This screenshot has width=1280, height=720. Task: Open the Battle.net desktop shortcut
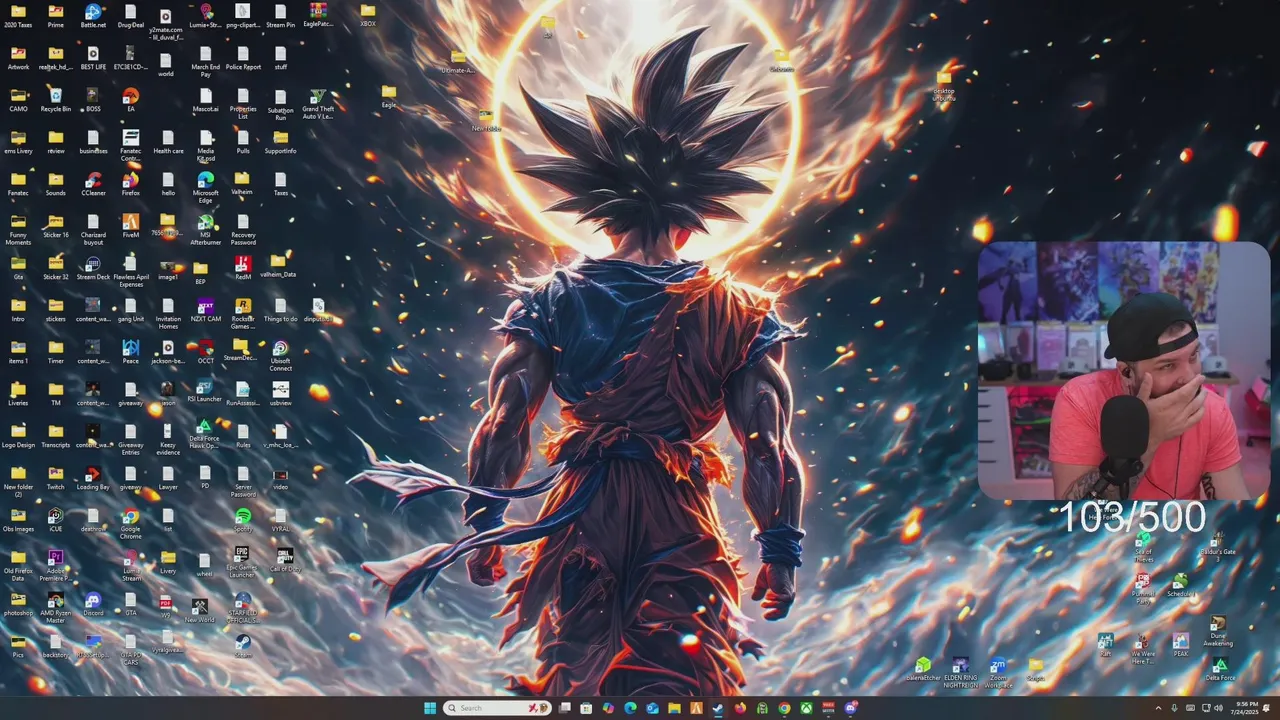click(93, 16)
